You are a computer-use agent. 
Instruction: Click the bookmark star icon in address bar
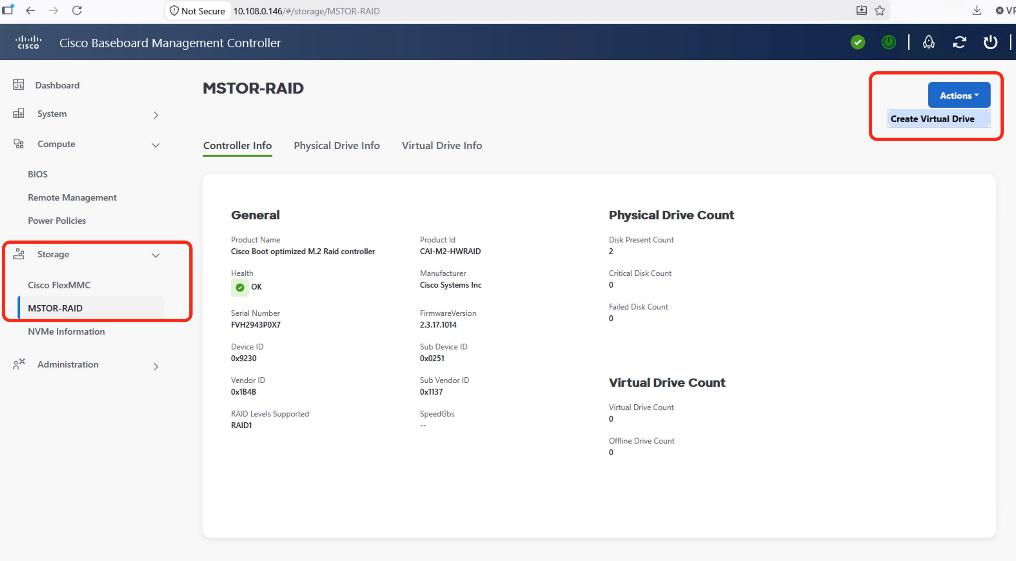tap(879, 10)
